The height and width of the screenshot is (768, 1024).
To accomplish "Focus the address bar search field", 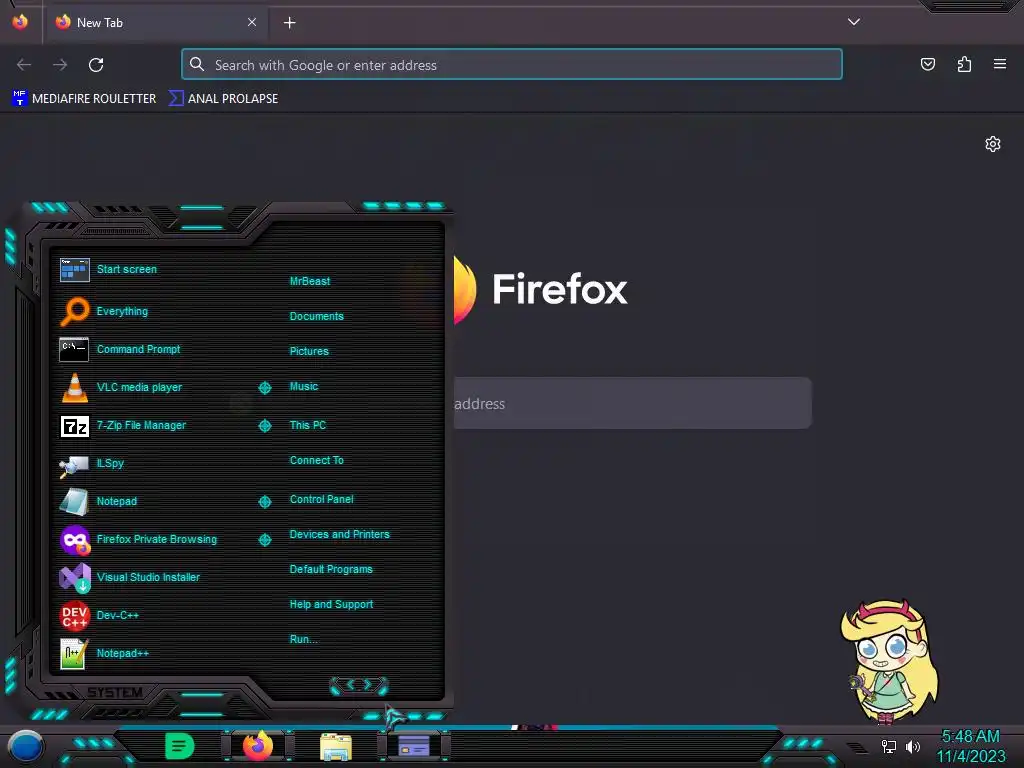I will (x=512, y=65).
